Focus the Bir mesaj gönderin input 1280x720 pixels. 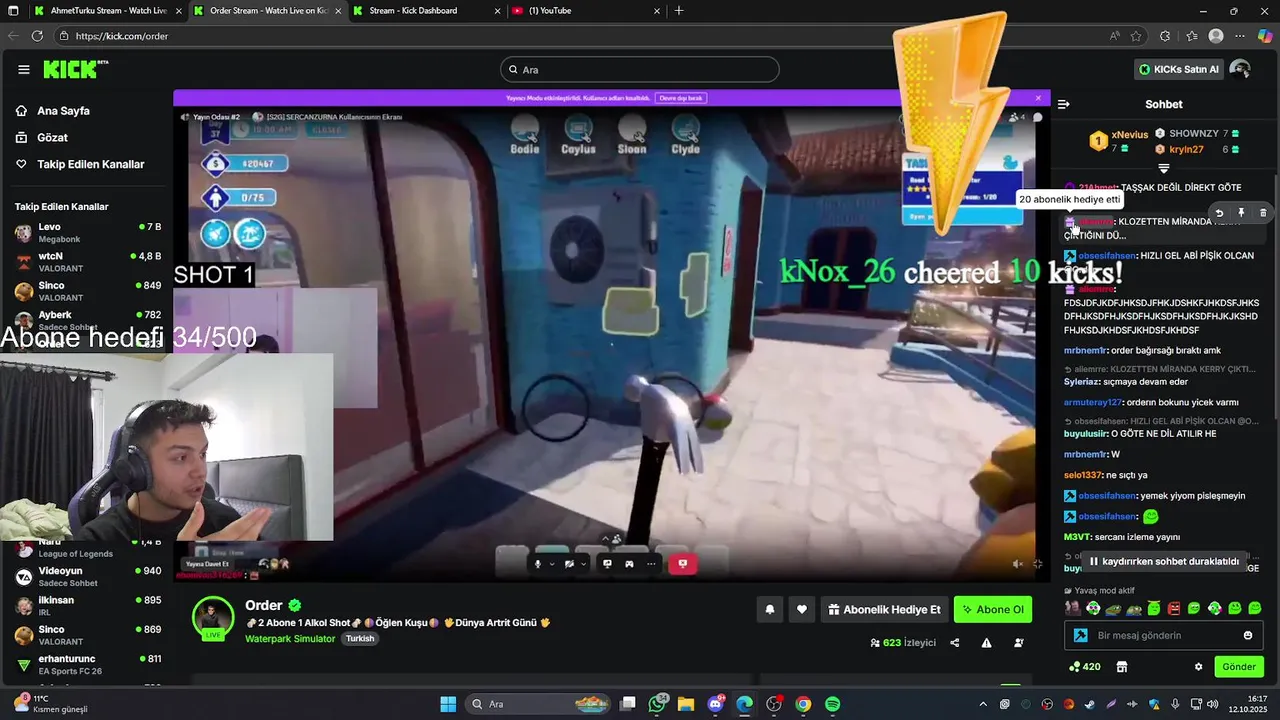[x=1165, y=635]
